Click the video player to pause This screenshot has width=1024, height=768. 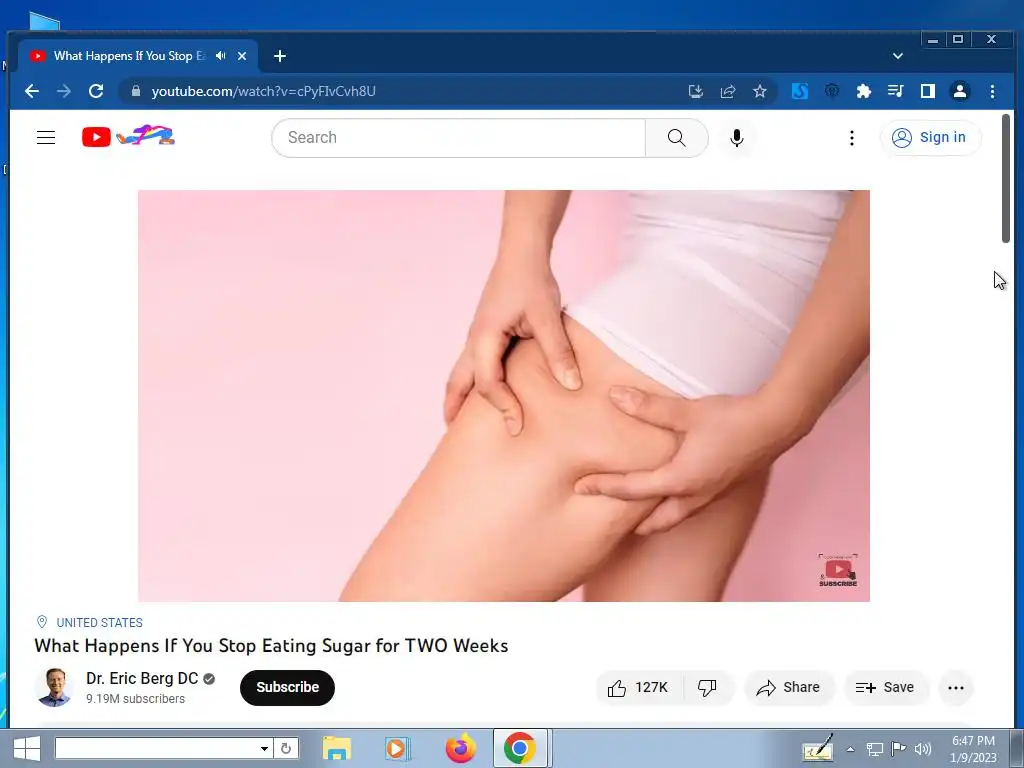click(504, 396)
